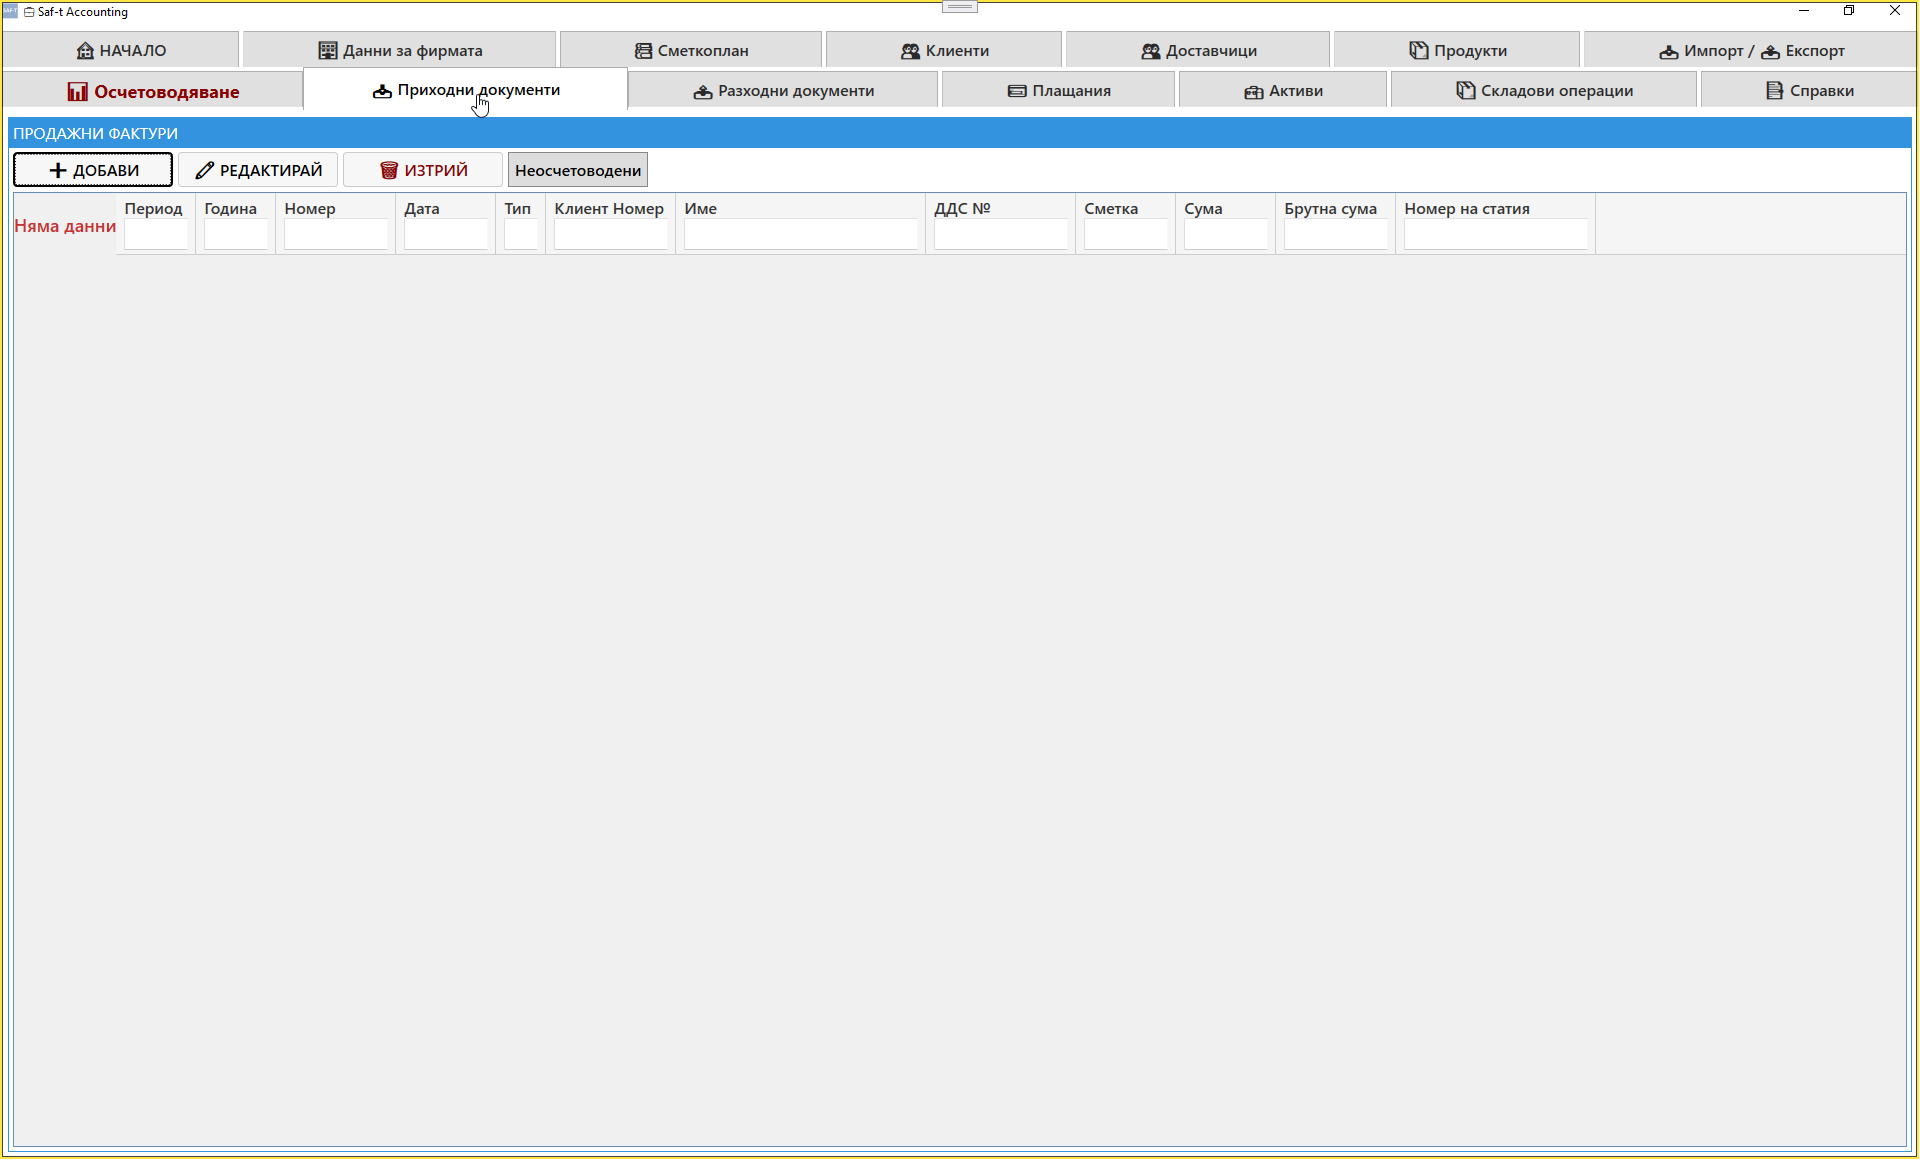The image size is (1920, 1160).
Task: Click the Сума filter field
Action: [x=1226, y=235]
